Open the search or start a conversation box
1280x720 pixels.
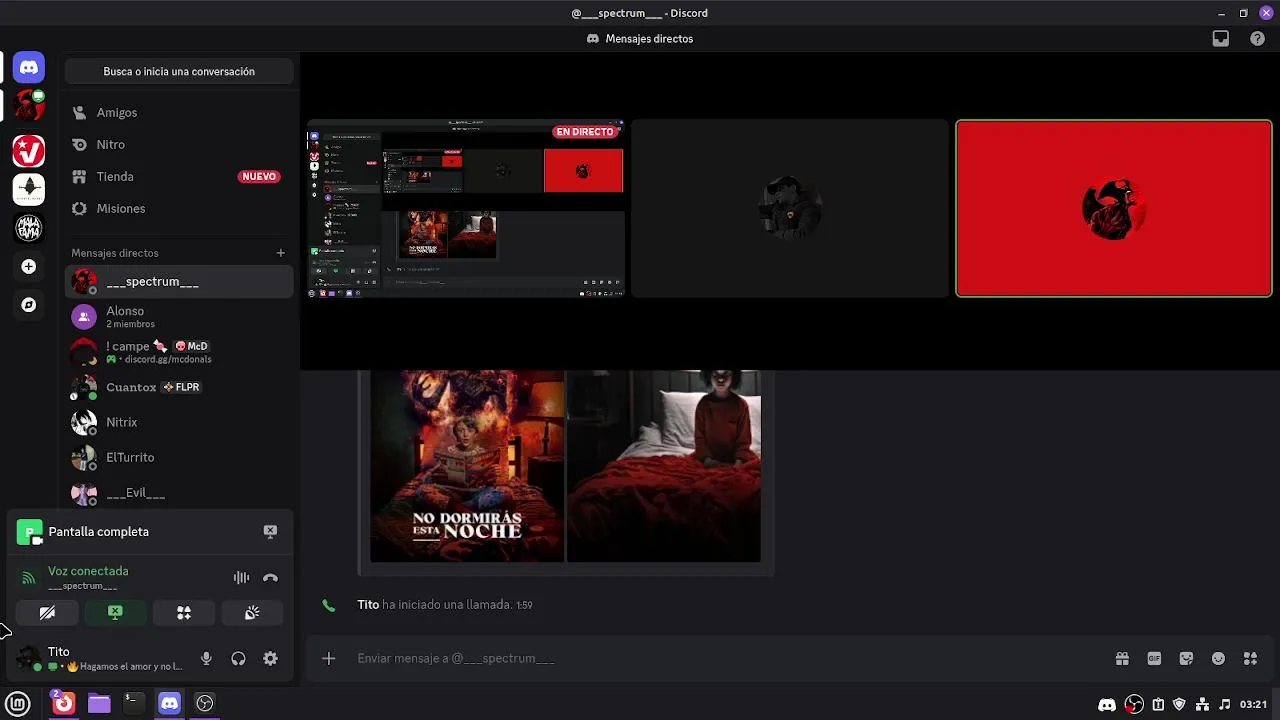click(x=179, y=72)
